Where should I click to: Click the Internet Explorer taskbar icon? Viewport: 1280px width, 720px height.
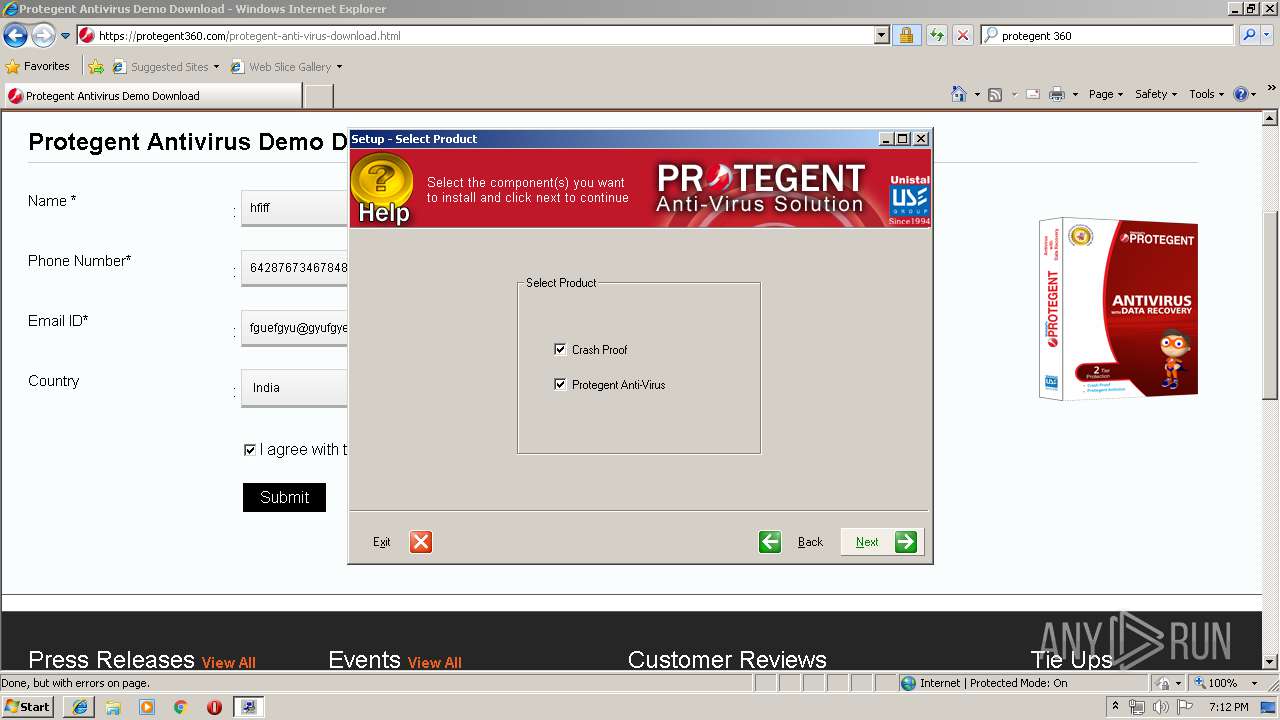point(79,707)
